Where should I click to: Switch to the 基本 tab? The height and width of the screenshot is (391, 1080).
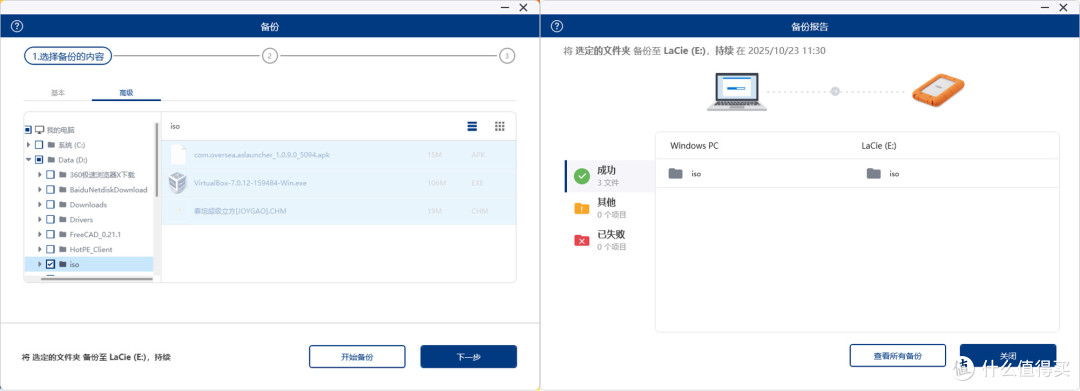58,92
